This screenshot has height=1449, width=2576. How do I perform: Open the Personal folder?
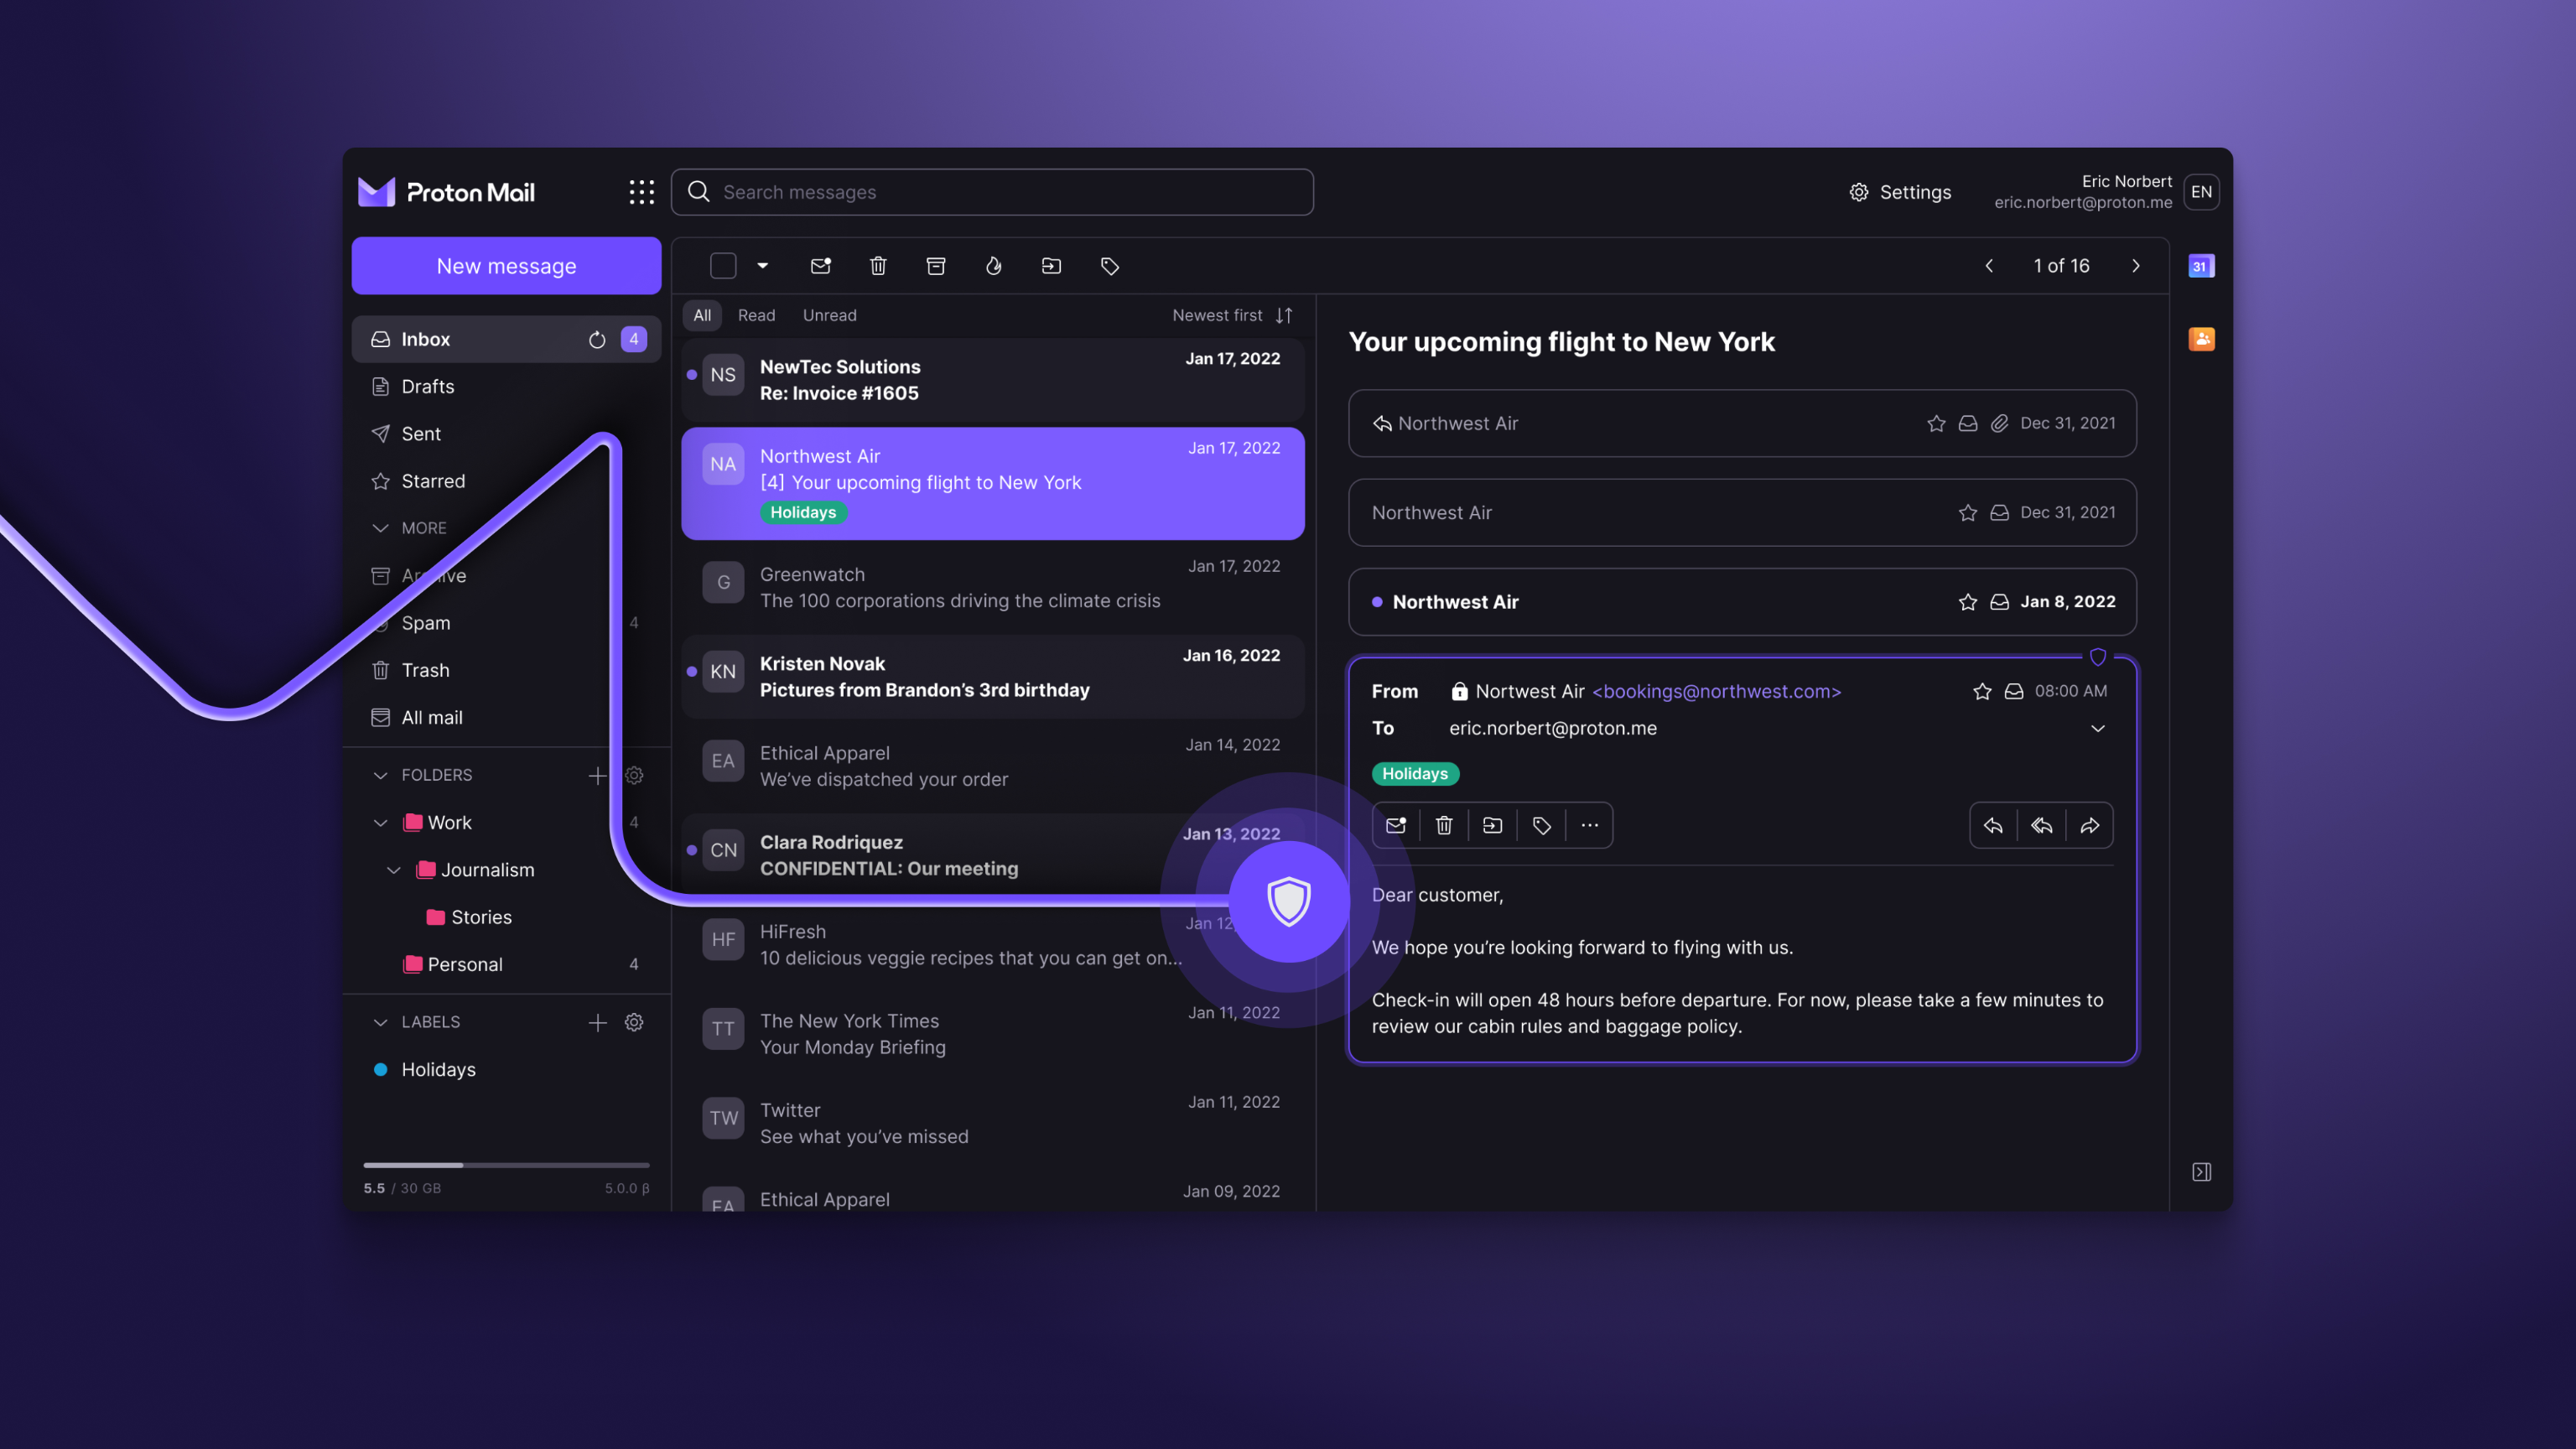click(506, 965)
